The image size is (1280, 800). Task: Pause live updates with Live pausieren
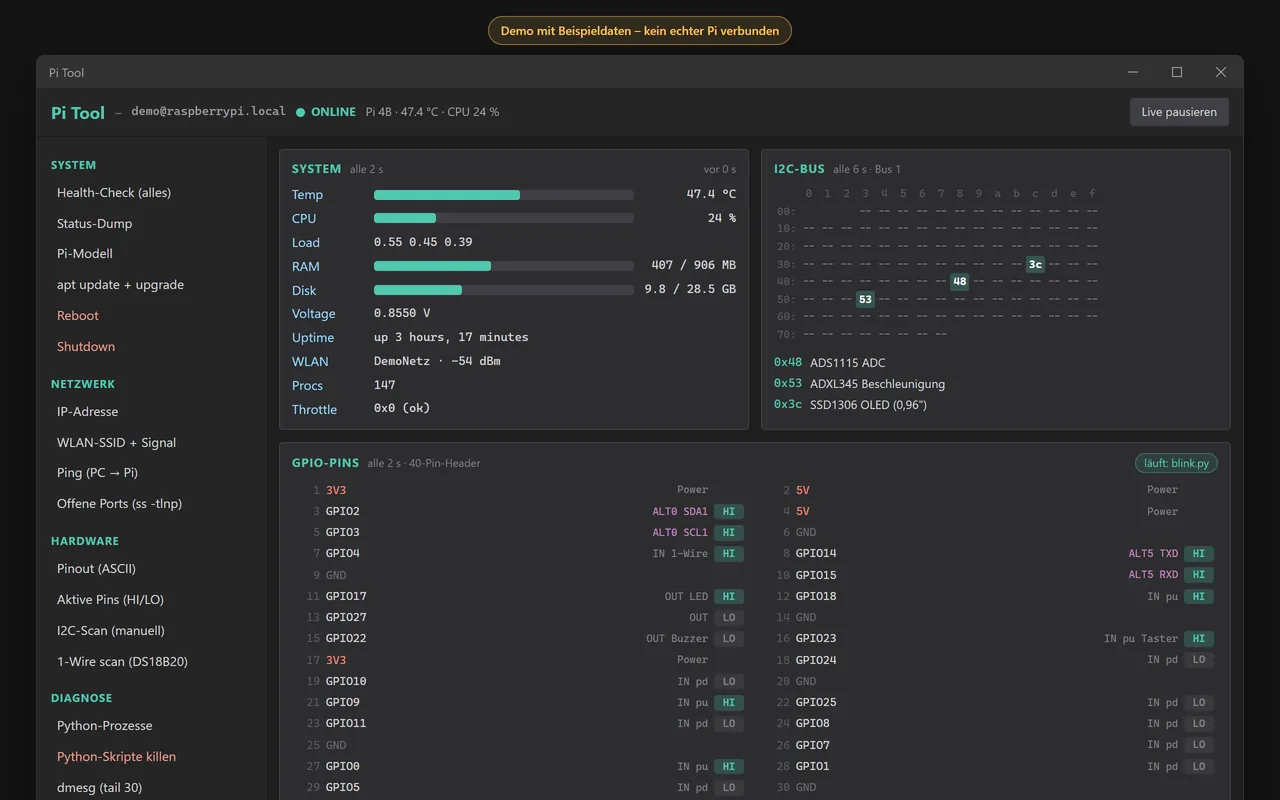[1179, 112]
